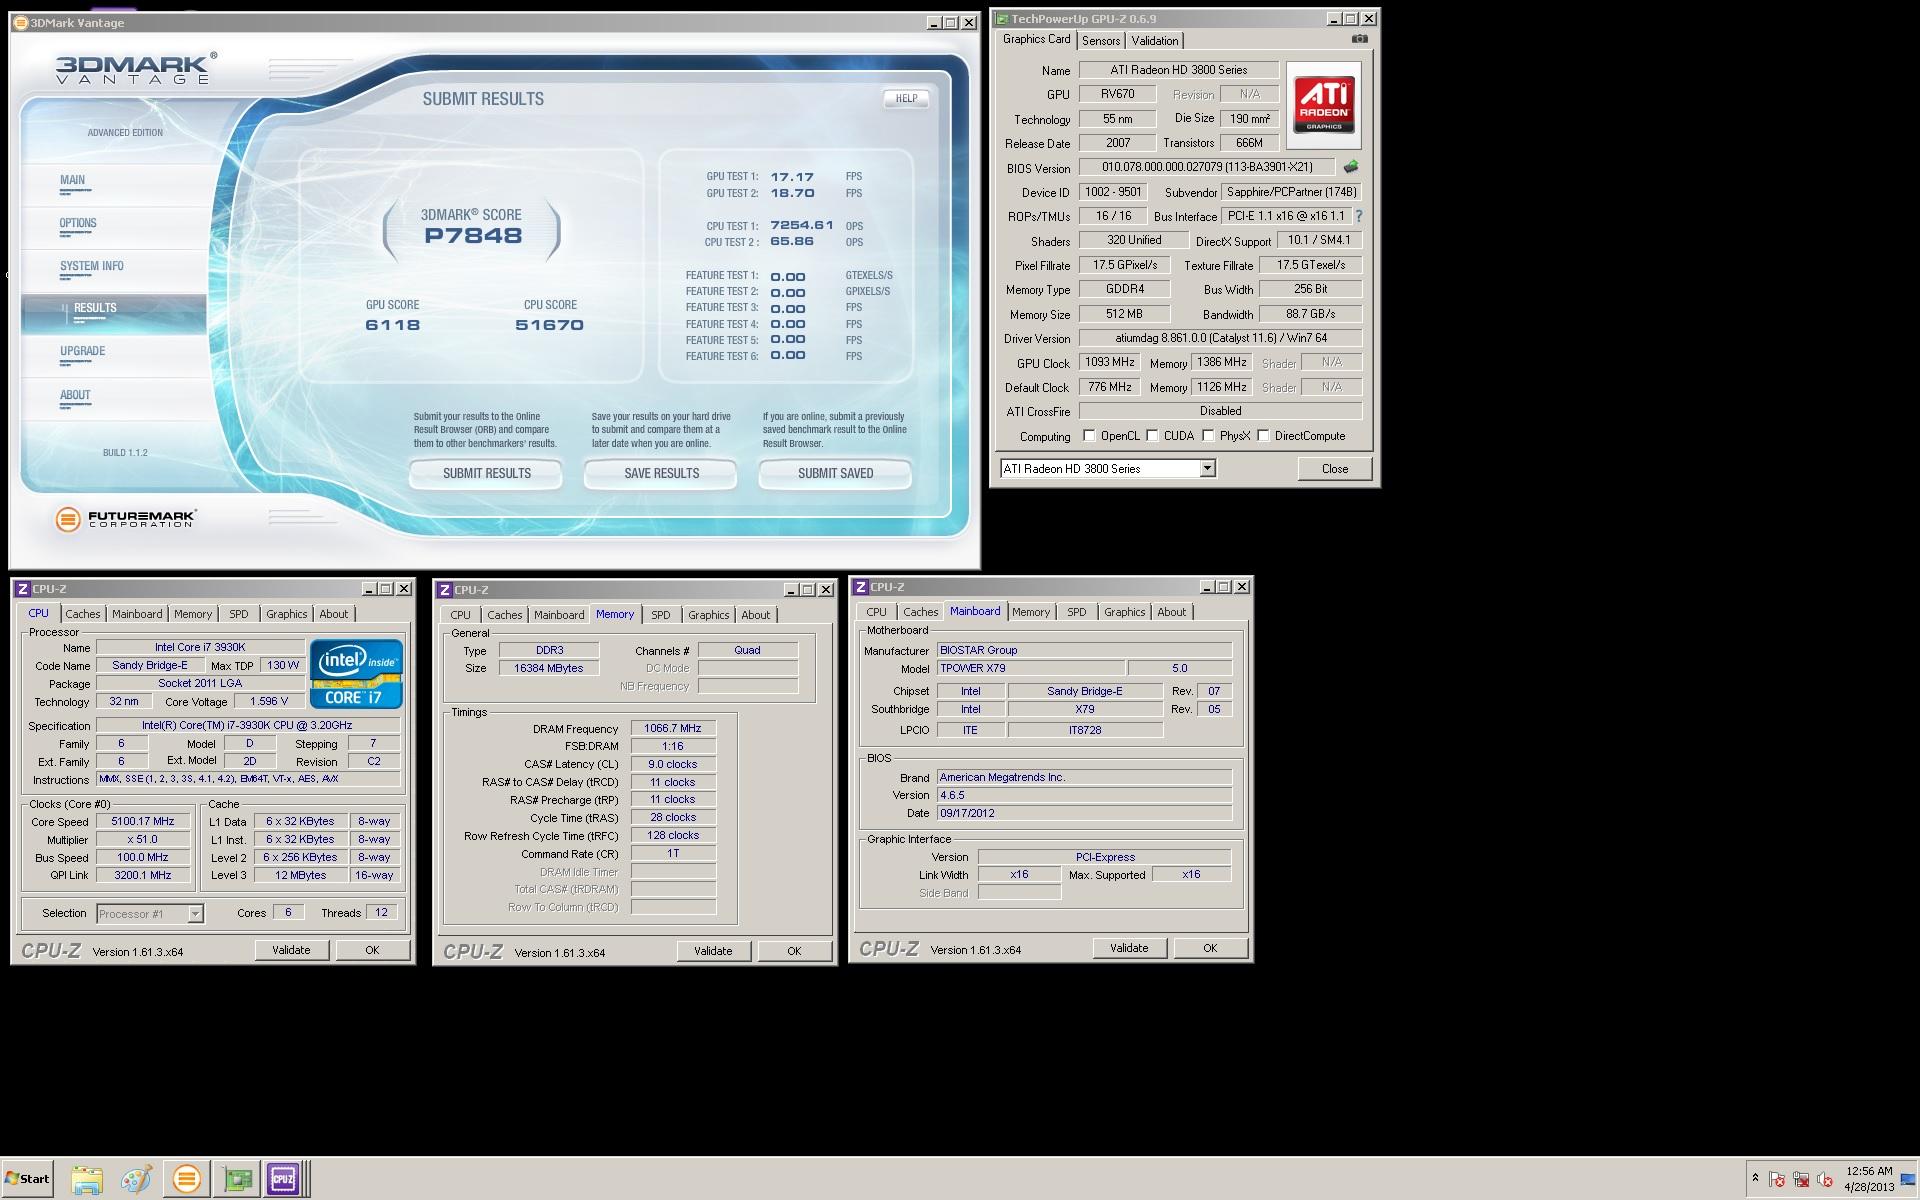Enable the OpenCL checkbox in GPU-Z

coord(1090,435)
